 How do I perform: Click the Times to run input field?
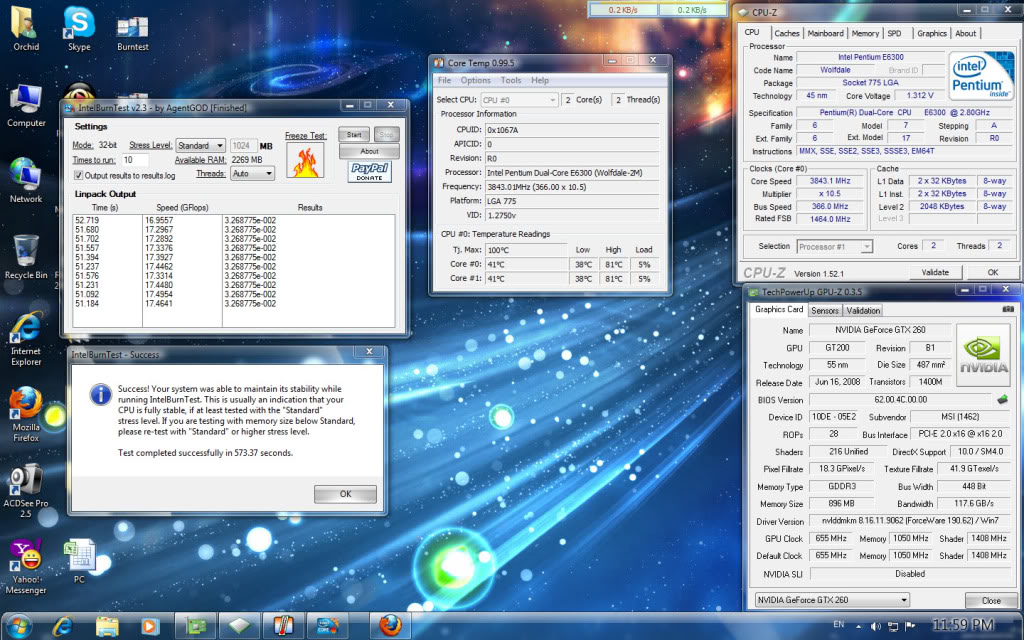pyautogui.click(x=135, y=159)
